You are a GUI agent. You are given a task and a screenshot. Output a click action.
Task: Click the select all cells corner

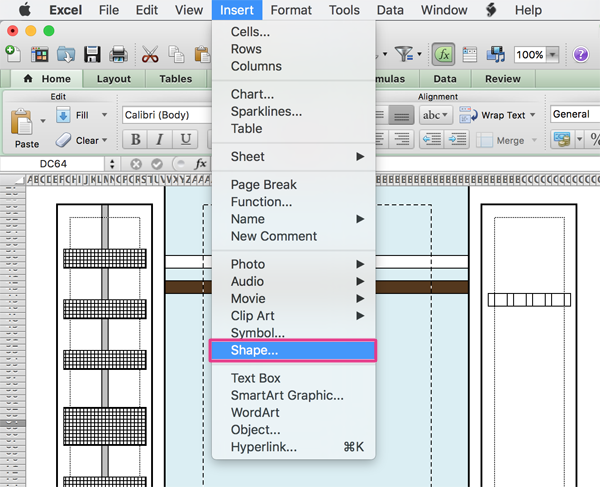pos(13,180)
